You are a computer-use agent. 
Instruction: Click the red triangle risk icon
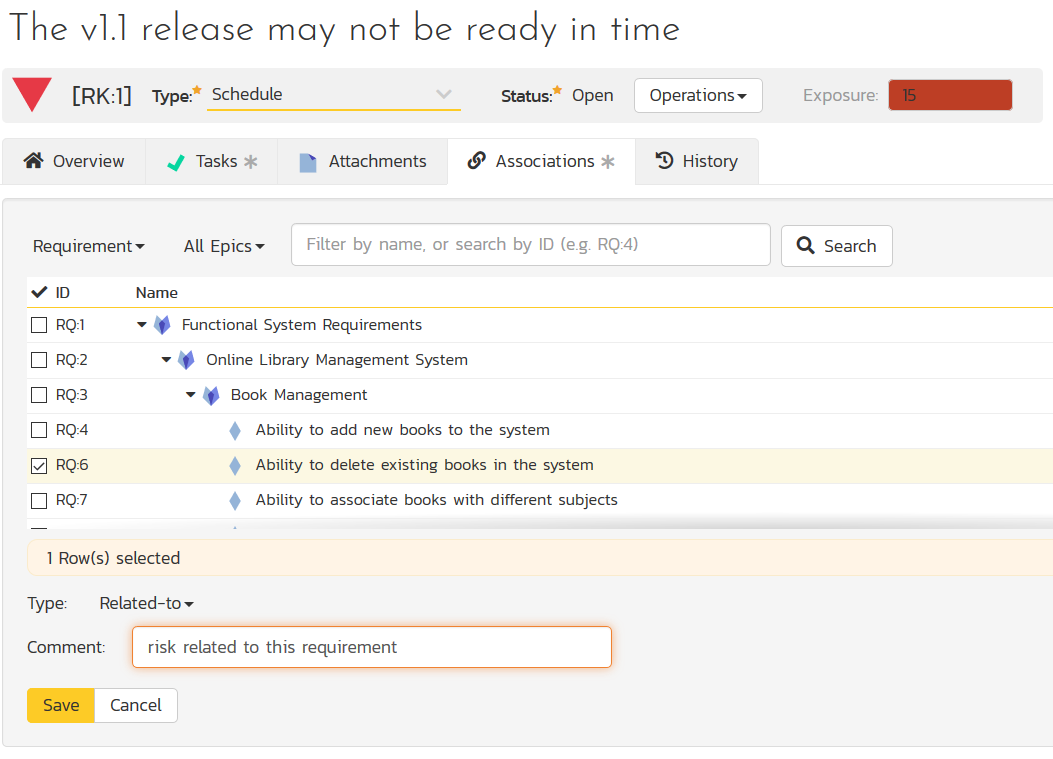click(32, 95)
